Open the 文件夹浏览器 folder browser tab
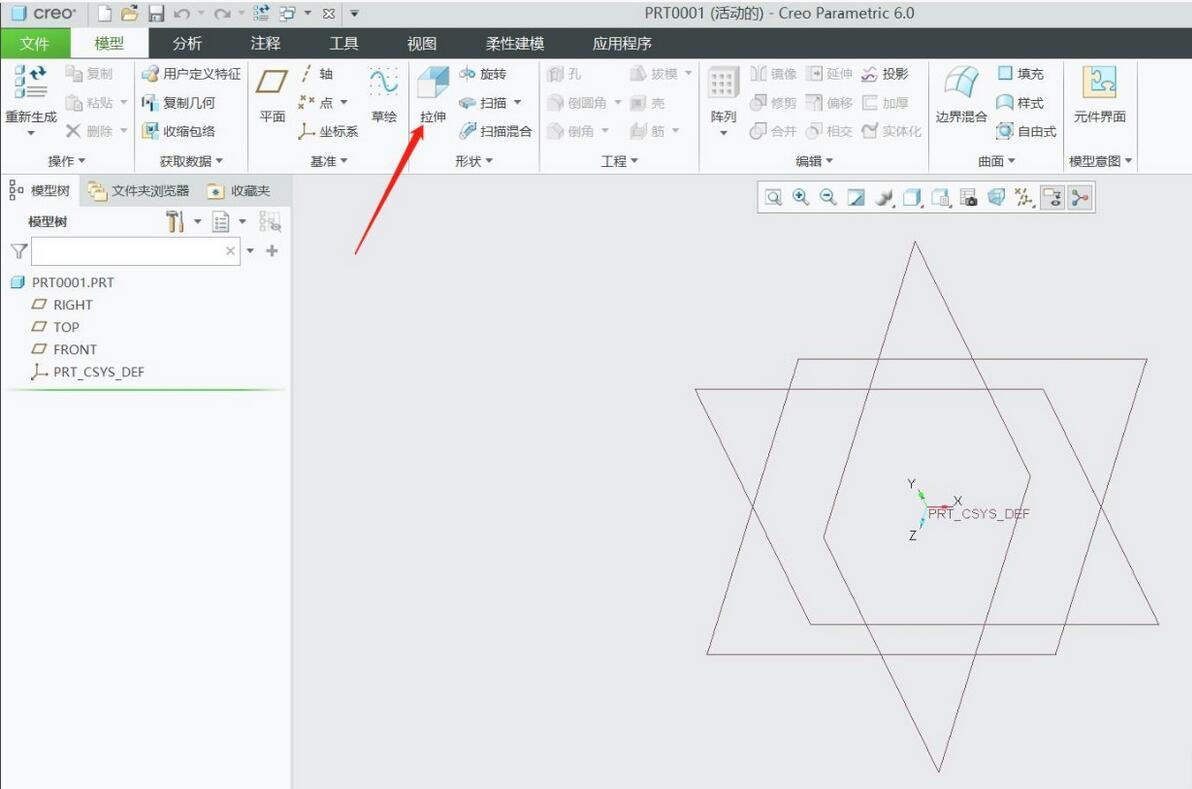This screenshot has width=1192, height=789. coord(138,191)
